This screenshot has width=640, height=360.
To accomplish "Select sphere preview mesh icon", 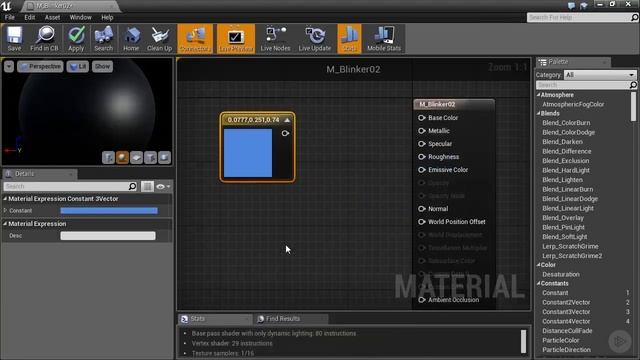I will [x=122, y=158].
